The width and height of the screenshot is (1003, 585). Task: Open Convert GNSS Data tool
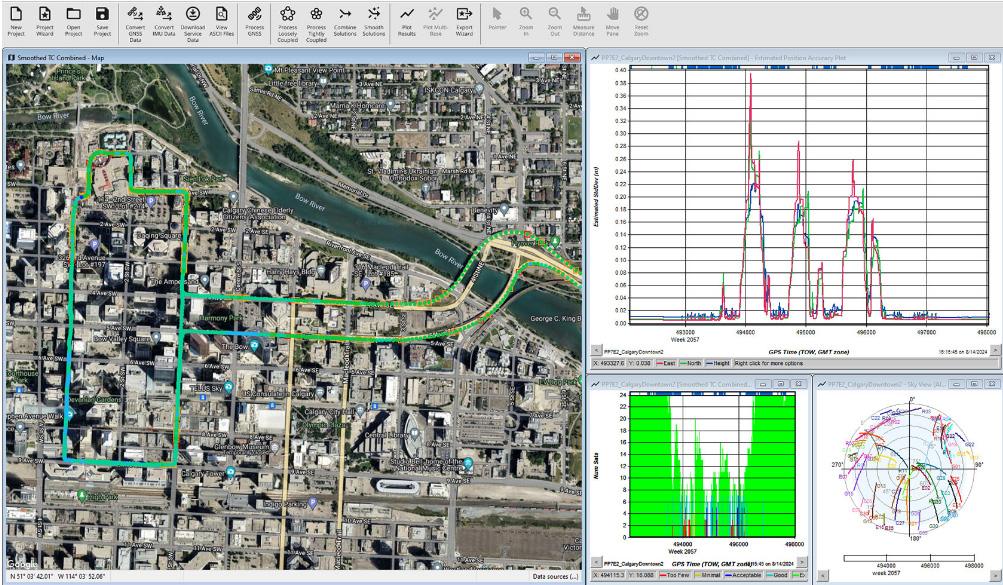pyautogui.click(x=135, y=24)
